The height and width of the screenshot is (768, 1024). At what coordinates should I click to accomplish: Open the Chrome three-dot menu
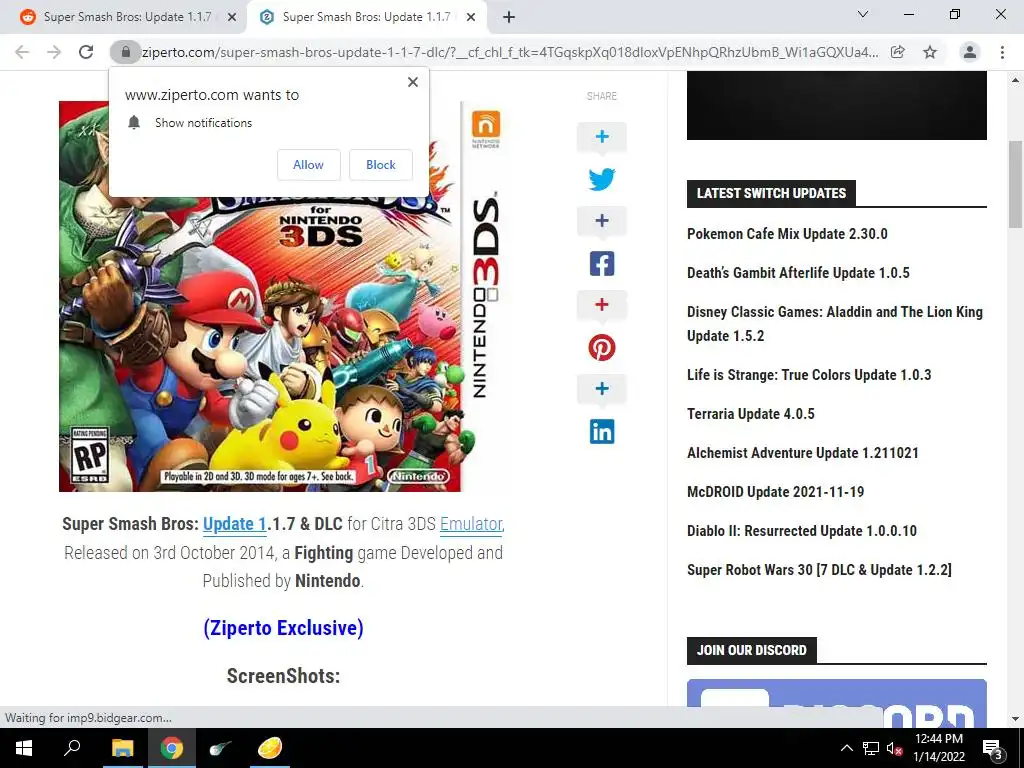(1002, 52)
